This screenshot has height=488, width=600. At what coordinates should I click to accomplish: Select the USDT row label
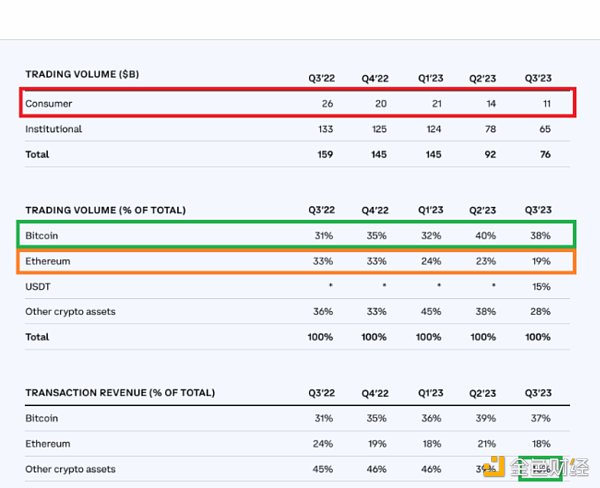38,287
